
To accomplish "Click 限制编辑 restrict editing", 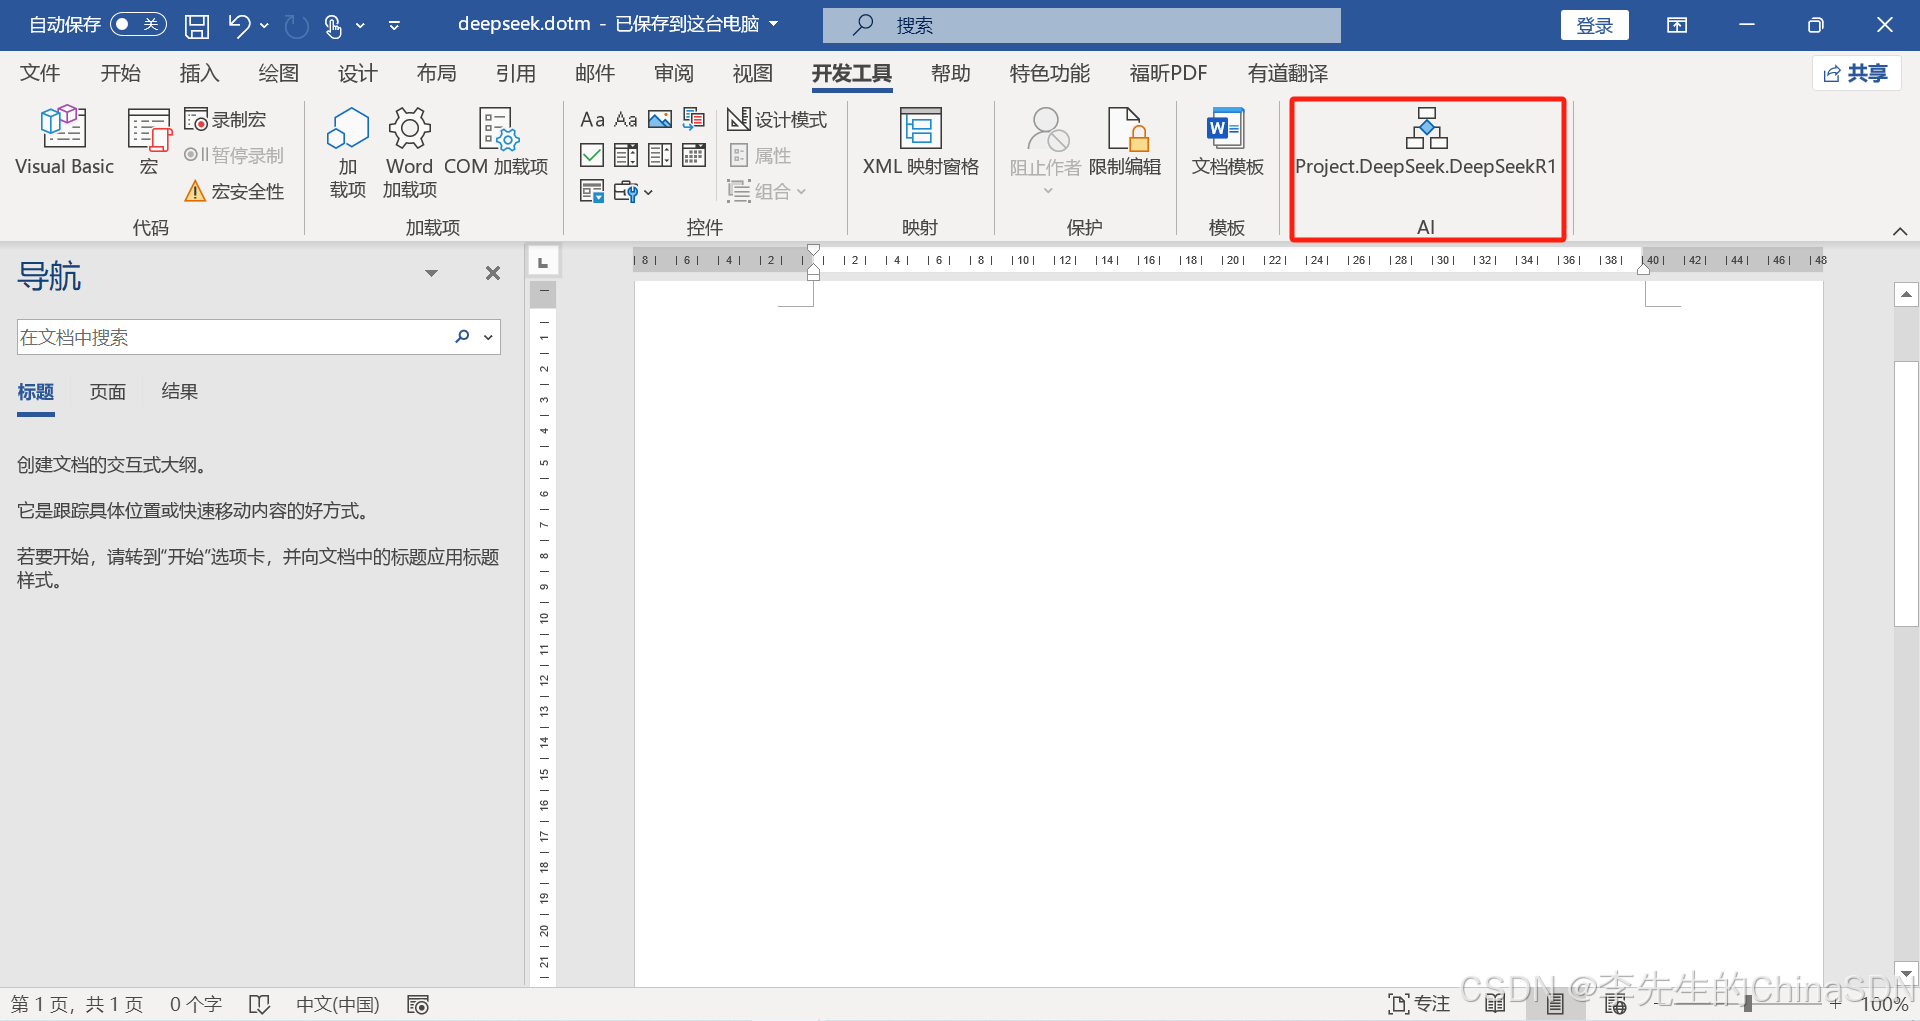I will pyautogui.click(x=1125, y=141).
